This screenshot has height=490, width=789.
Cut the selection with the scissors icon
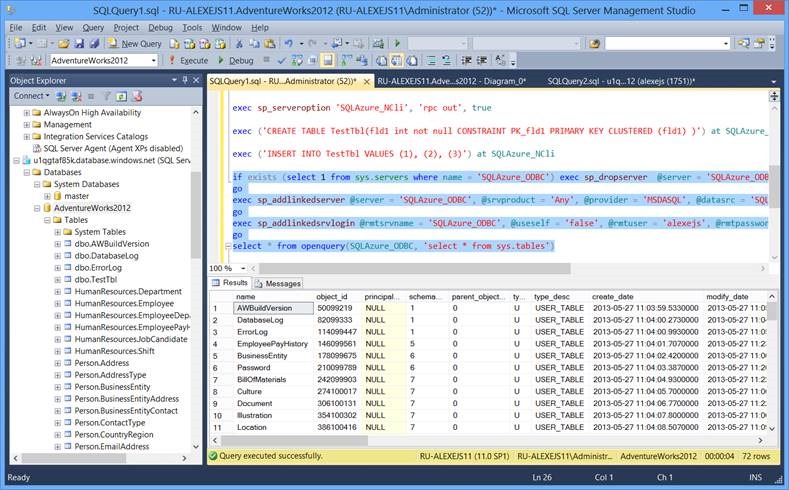[239, 44]
